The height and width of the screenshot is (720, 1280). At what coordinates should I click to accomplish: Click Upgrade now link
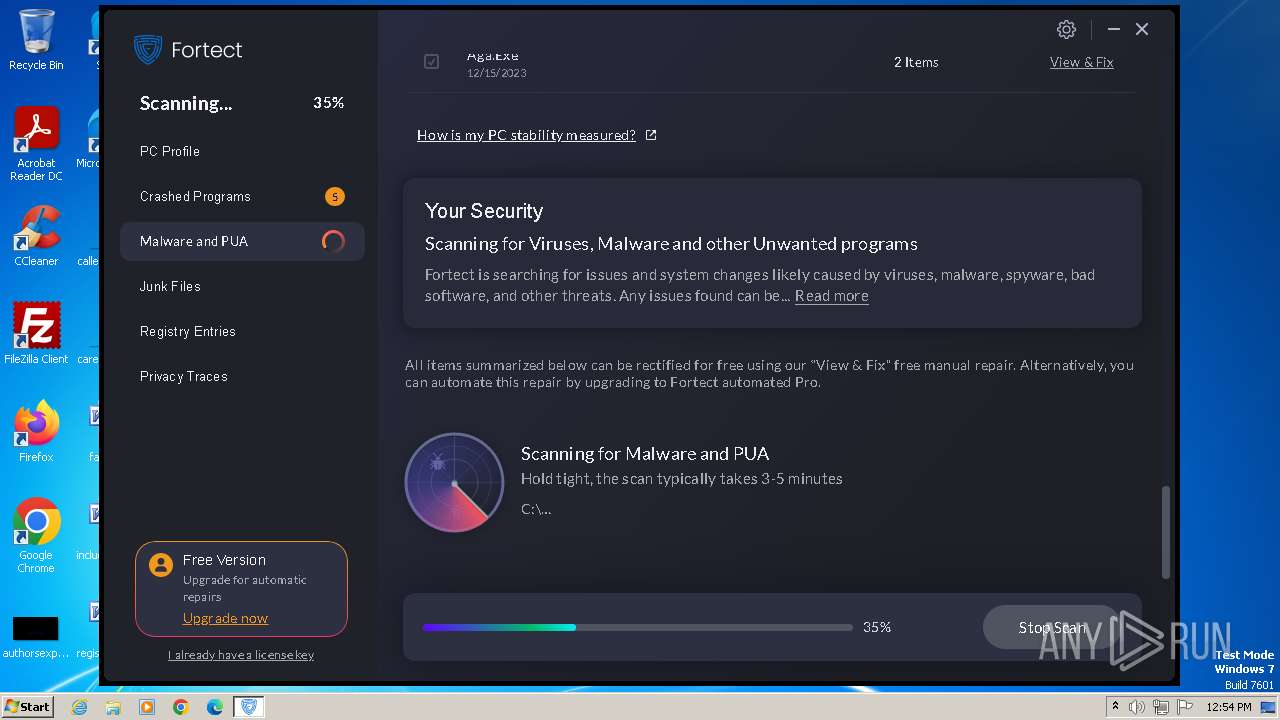[225, 618]
